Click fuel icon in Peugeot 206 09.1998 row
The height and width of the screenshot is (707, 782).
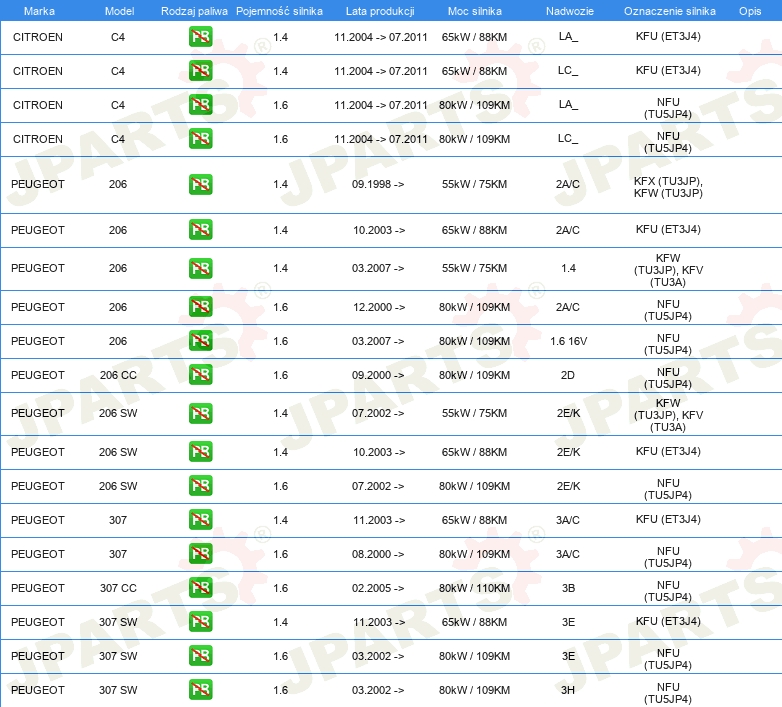[200, 184]
